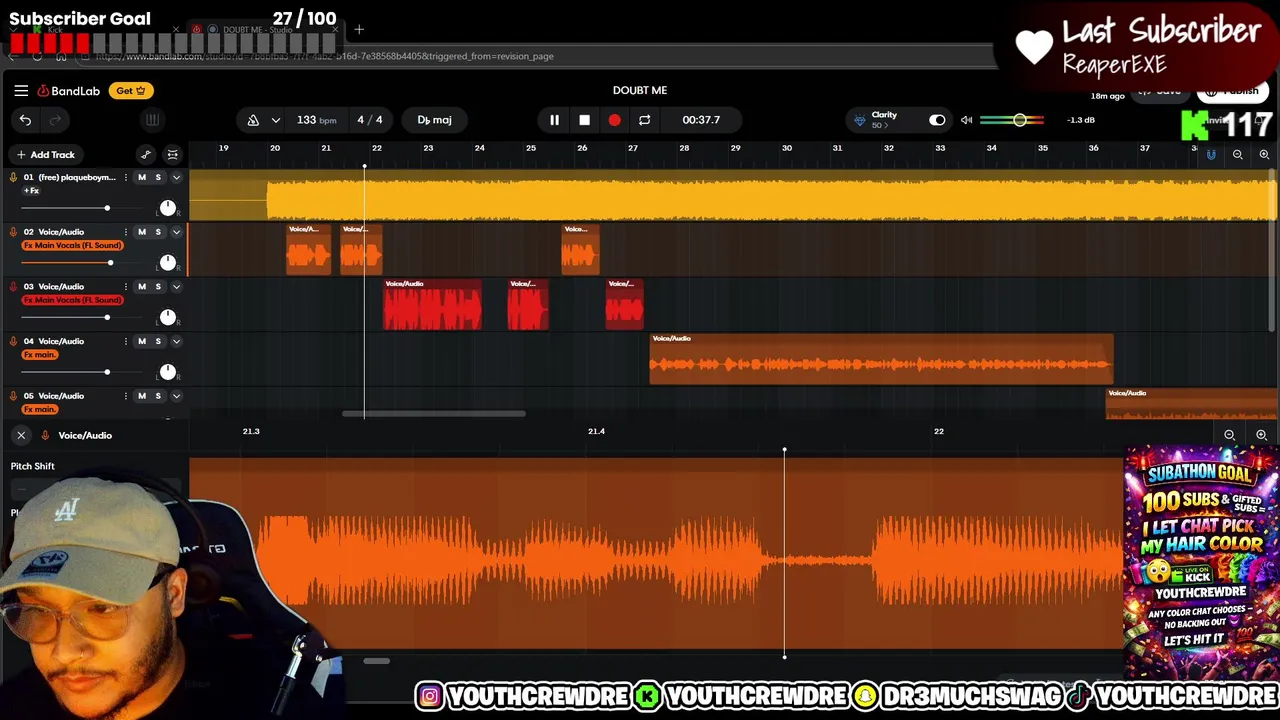The height and width of the screenshot is (720, 1280).
Task: Select the long orange clip on track 04
Action: pyautogui.click(x=881, y=360)
